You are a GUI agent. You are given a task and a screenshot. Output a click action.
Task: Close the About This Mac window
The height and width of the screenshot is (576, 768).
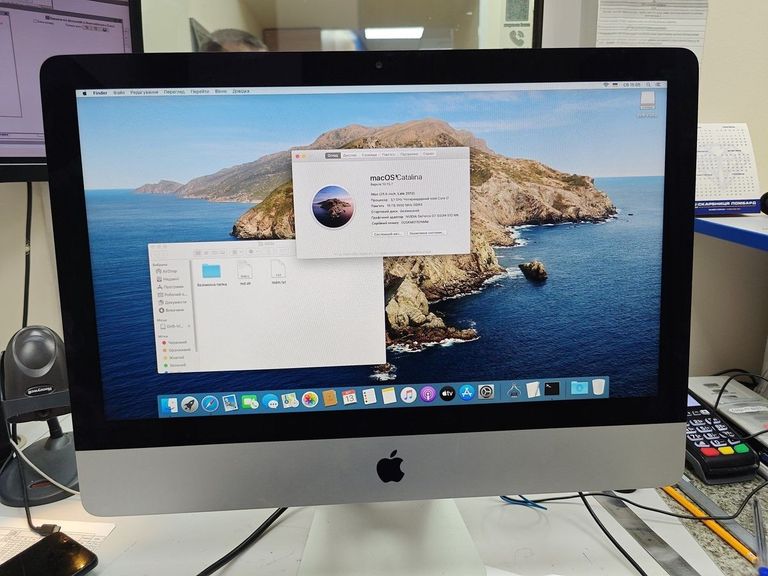click(298, 156)
